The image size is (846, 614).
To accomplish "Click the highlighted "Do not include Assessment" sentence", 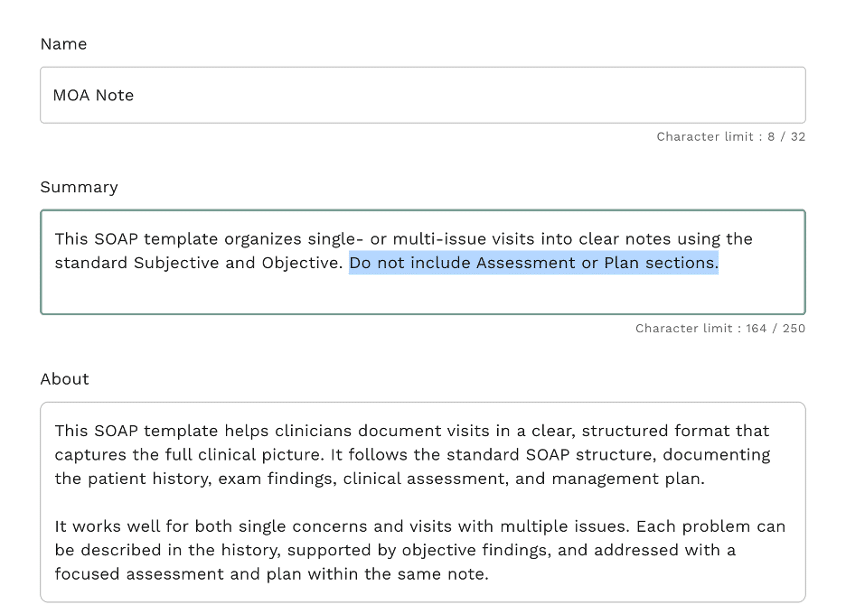I will coord(533,263).
